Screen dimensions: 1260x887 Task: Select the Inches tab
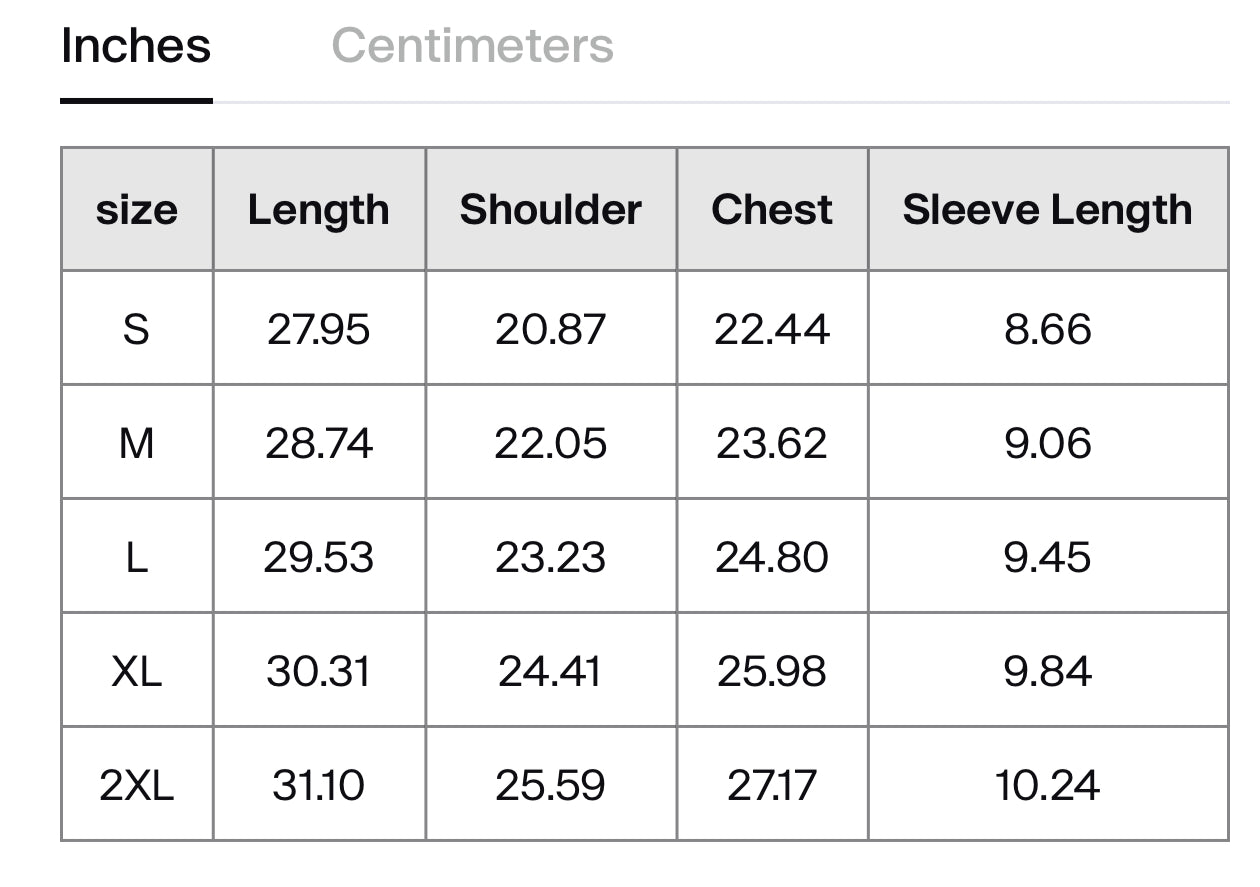pyautogui.click(x=136, y=46)
